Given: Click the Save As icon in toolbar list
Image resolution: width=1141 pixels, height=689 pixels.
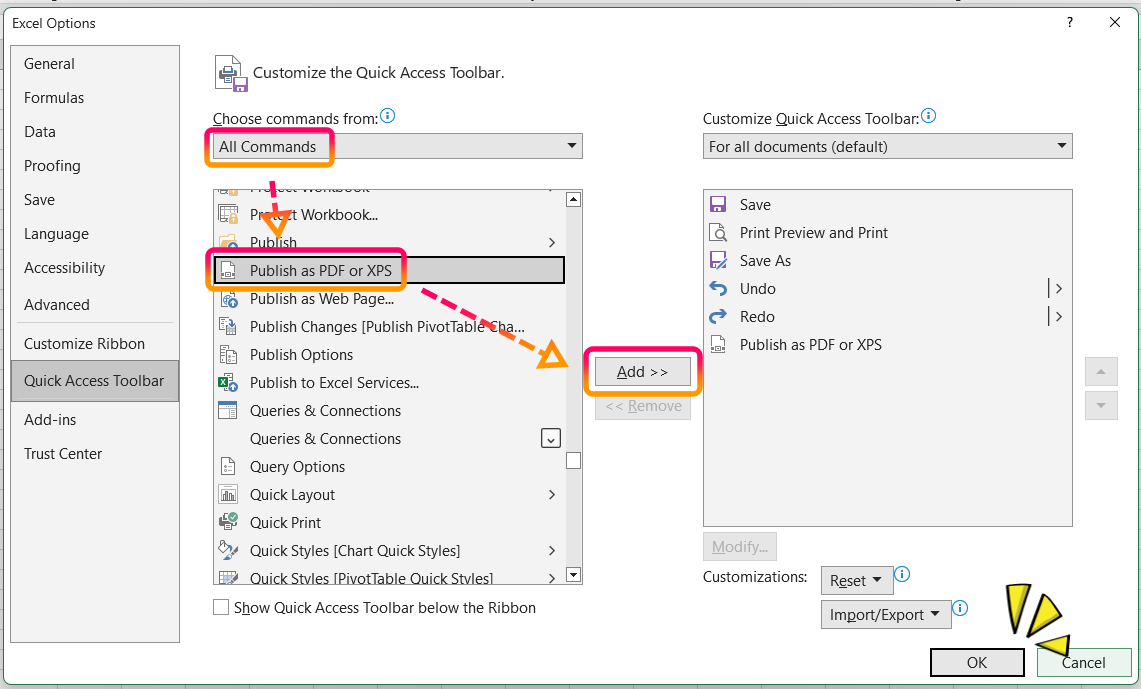Looking at the screenshot, I should (718, 260).
